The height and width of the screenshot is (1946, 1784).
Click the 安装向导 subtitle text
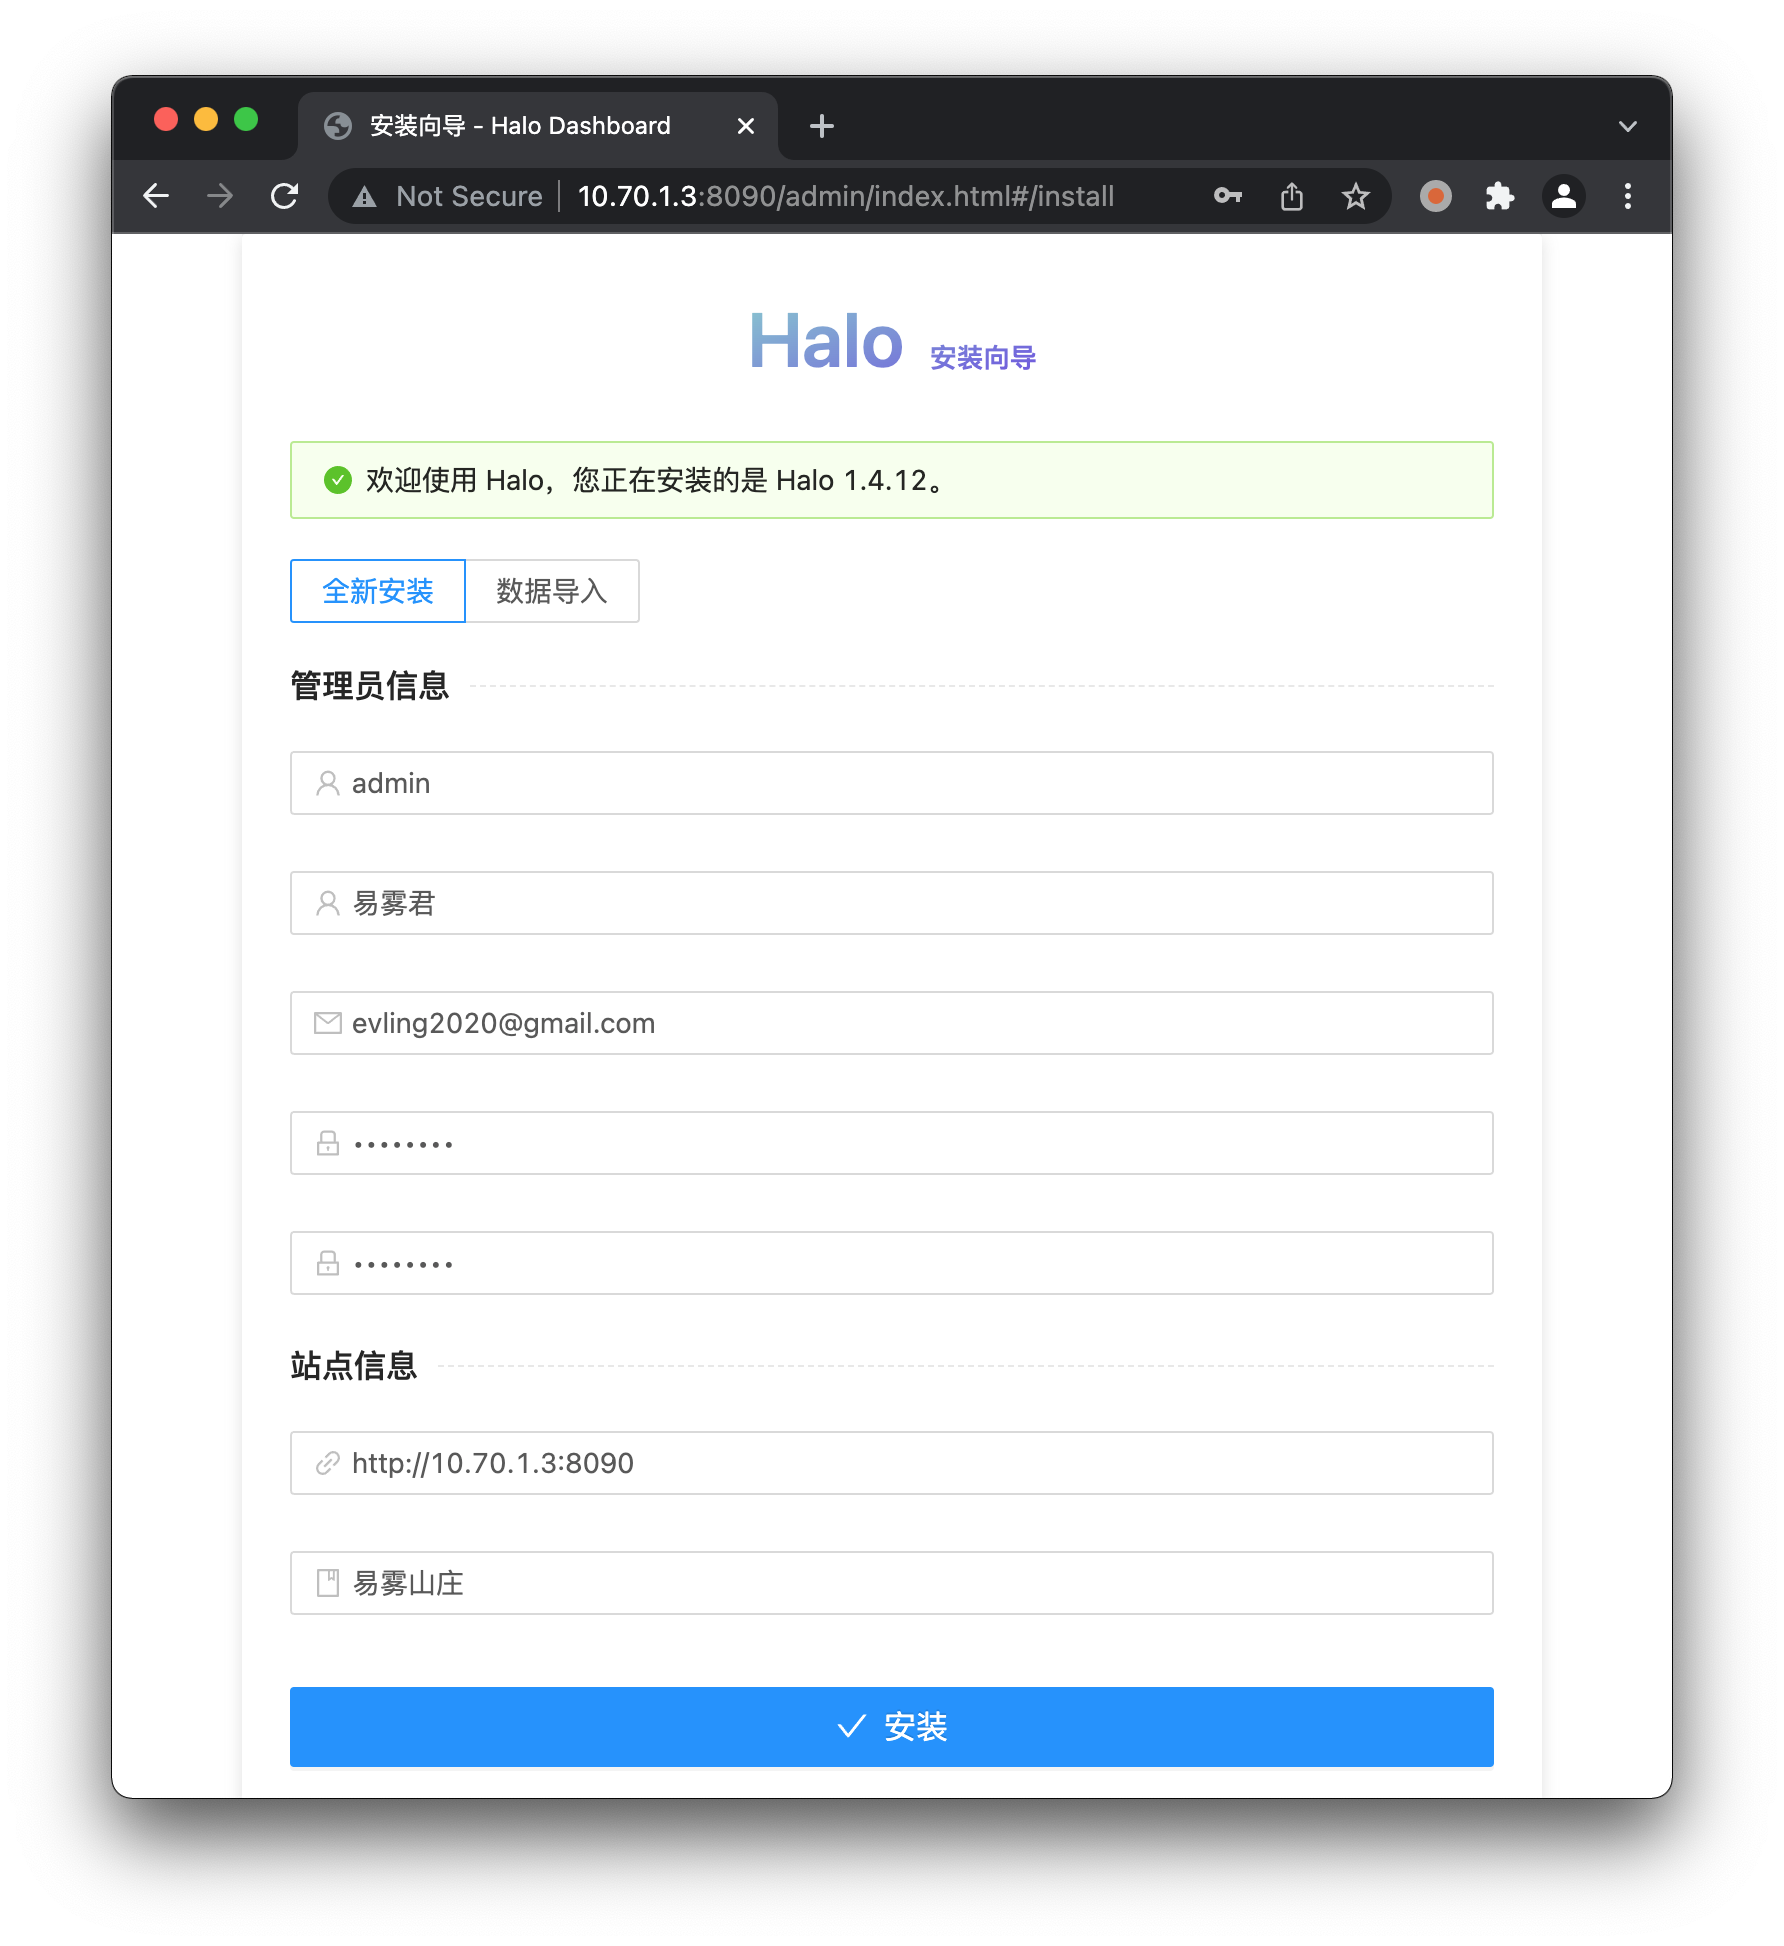(983, 358)
